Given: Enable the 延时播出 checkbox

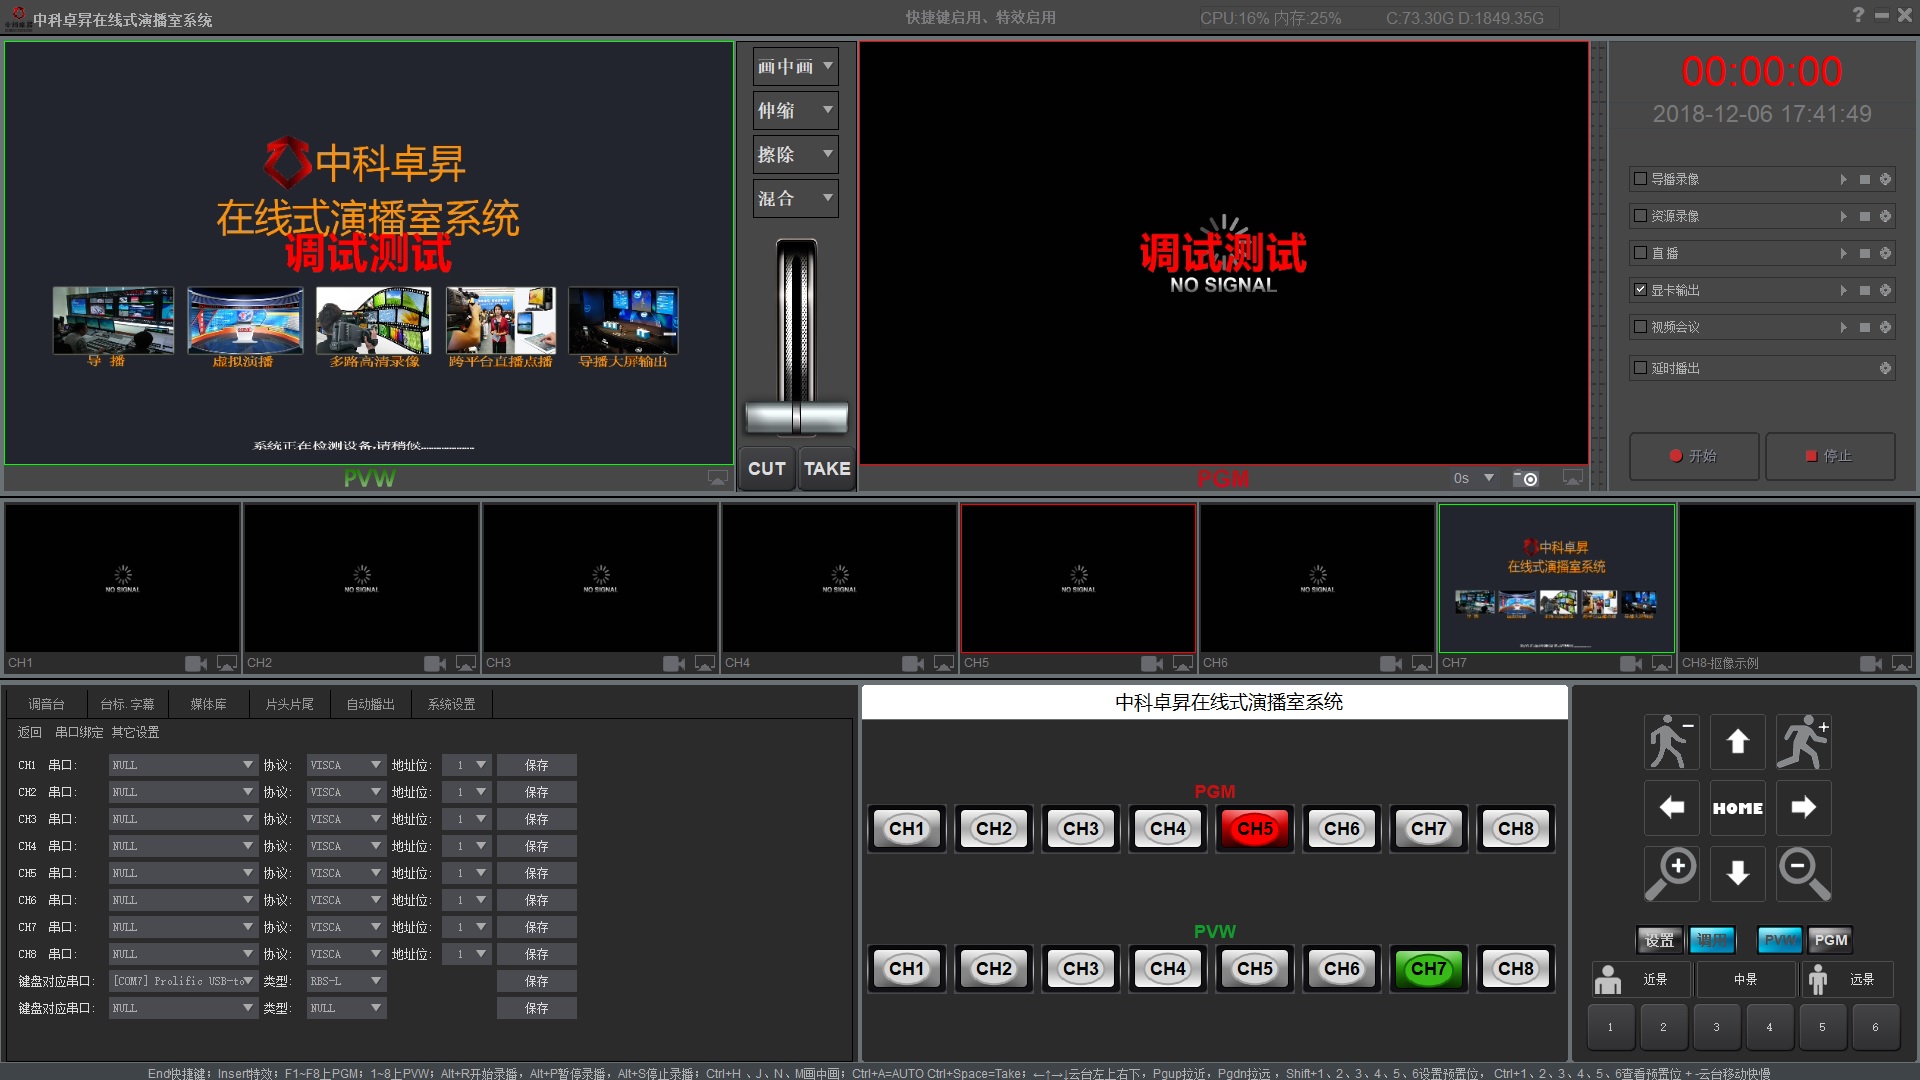Looking at the screenshot, I should tap(1640, 368).
